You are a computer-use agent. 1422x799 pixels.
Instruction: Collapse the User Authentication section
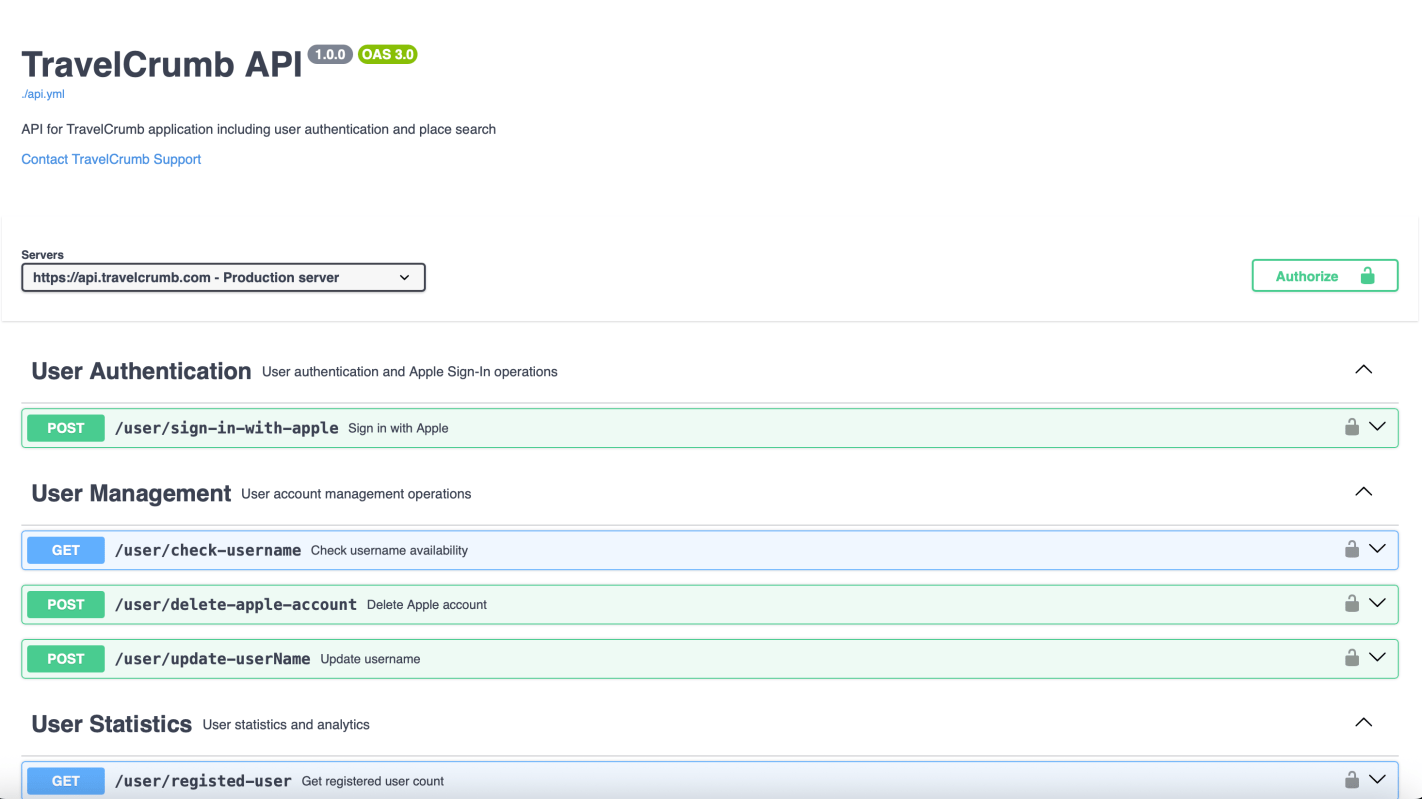pos(1363,370)
